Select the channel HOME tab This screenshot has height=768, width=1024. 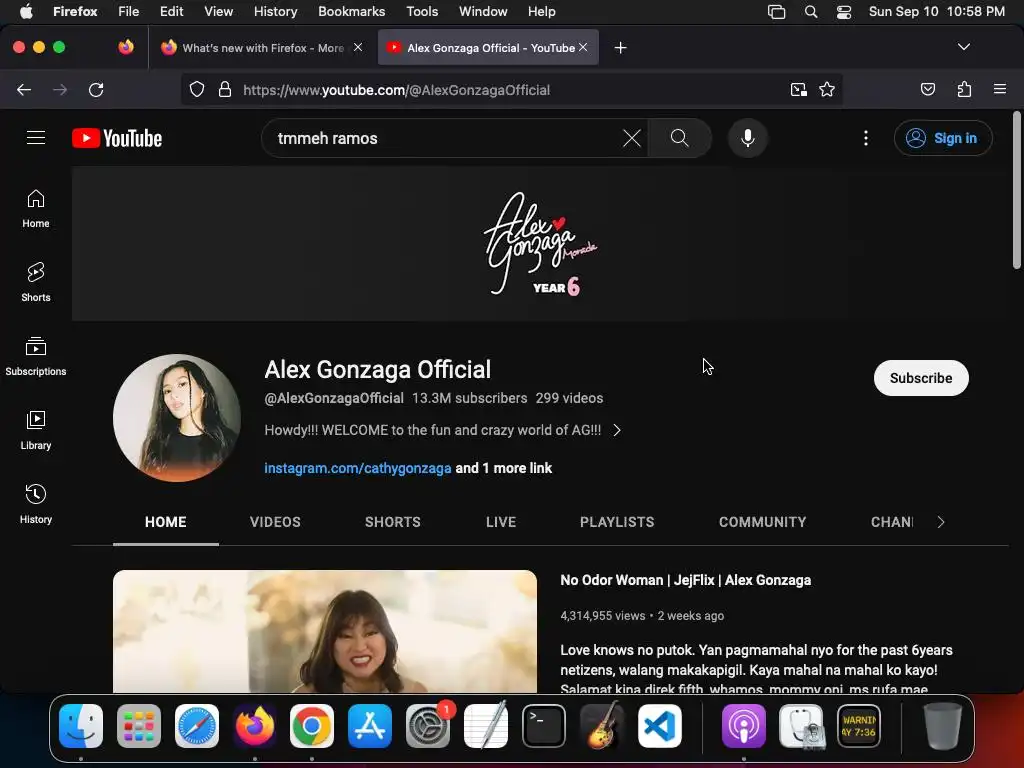point(166,522)
